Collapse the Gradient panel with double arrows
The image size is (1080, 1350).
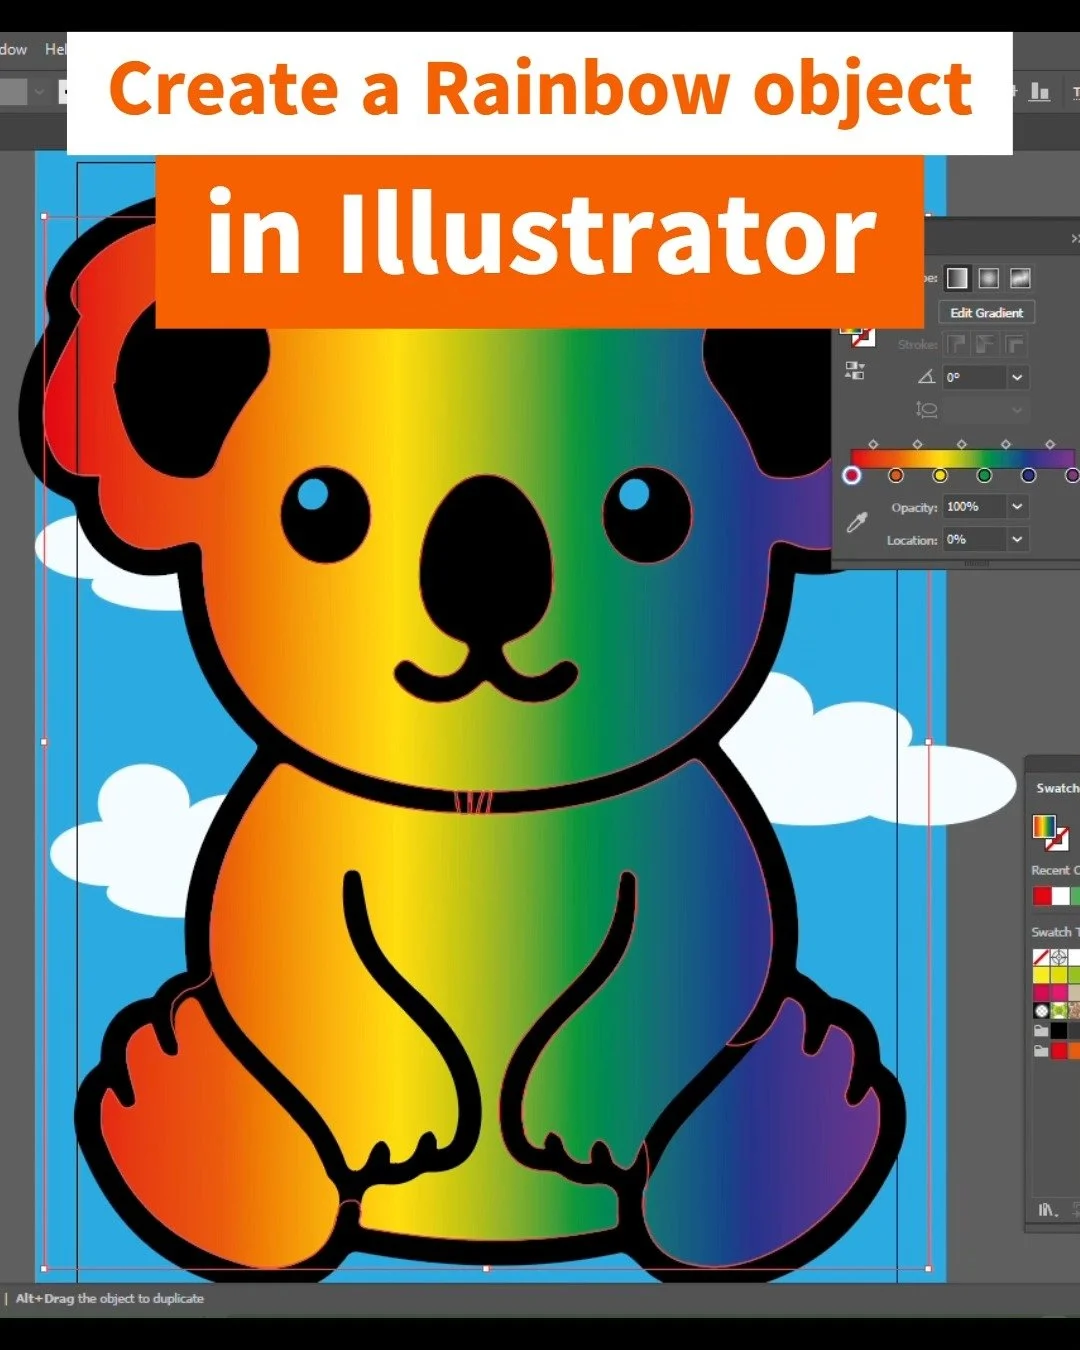pos(1075,238)
